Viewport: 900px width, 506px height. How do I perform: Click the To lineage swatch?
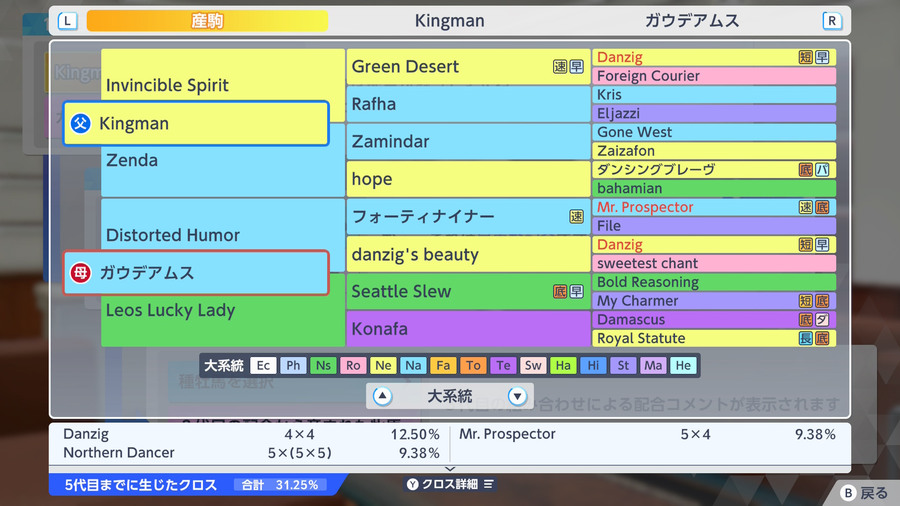(473, 365)
